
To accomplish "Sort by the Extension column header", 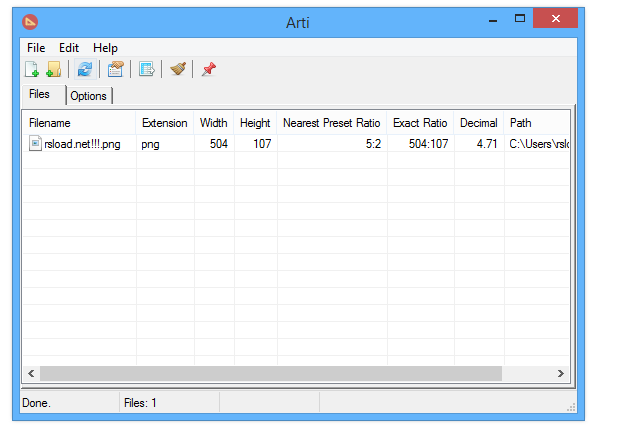I will tap(165, 123).
